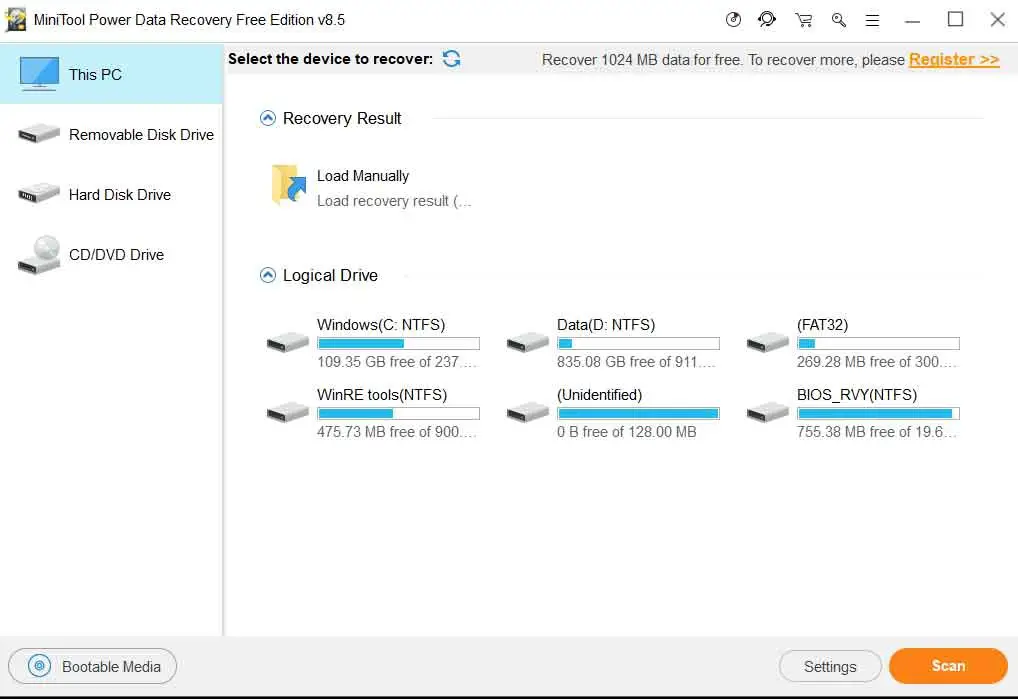Click the Register >> link

[954, 59]
